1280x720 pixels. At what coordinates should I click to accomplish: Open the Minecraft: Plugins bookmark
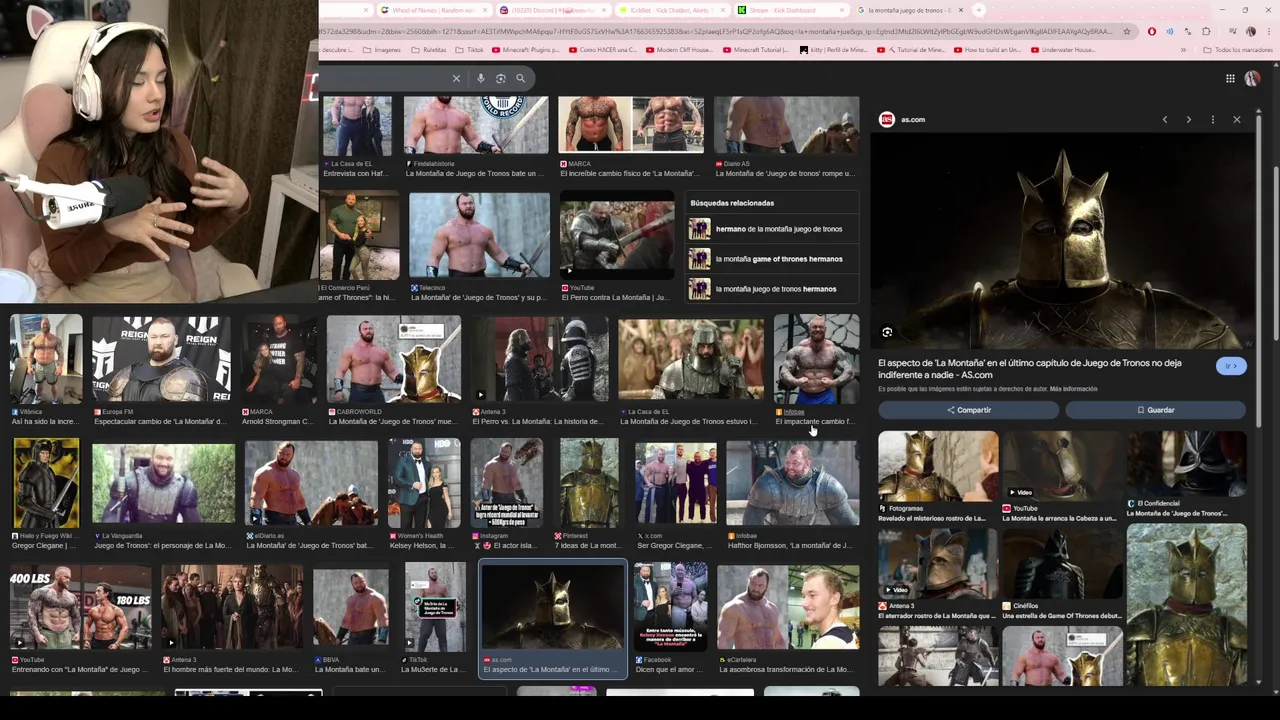528,49
